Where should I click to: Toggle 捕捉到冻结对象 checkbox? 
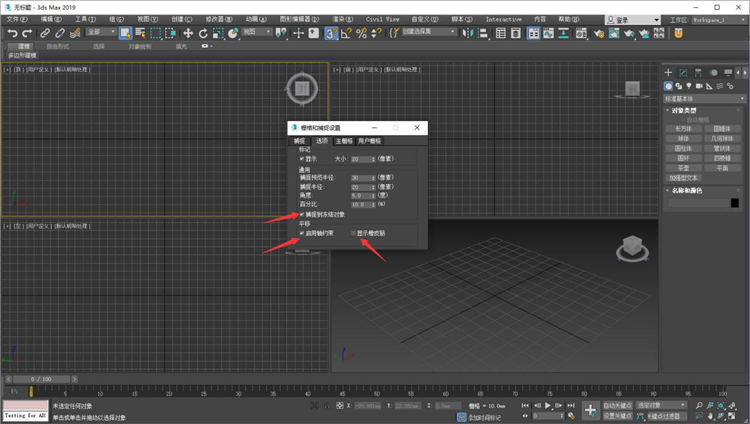pos(302,214)
